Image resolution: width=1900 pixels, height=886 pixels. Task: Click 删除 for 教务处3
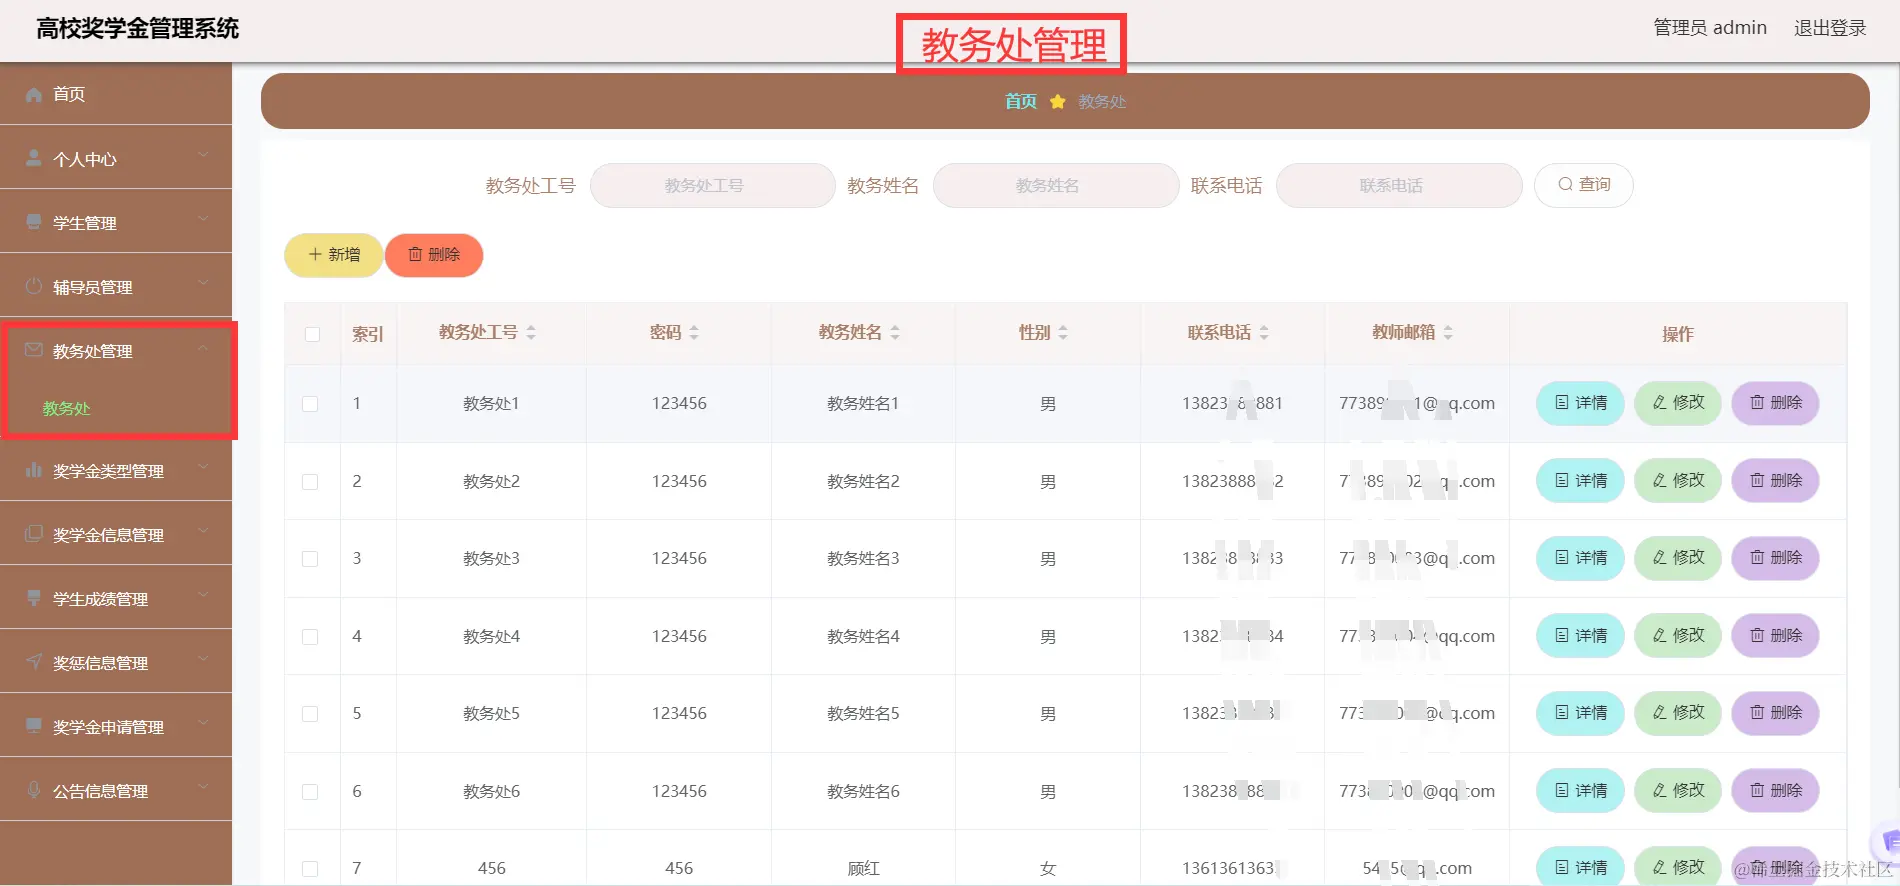click(x=1775, y=558)
